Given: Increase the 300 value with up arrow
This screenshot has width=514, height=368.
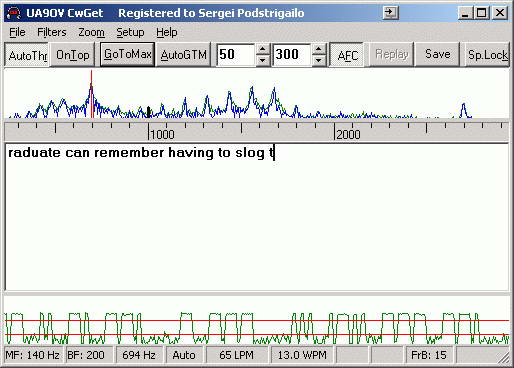Looking at the screenshot, I should point(319,49).
